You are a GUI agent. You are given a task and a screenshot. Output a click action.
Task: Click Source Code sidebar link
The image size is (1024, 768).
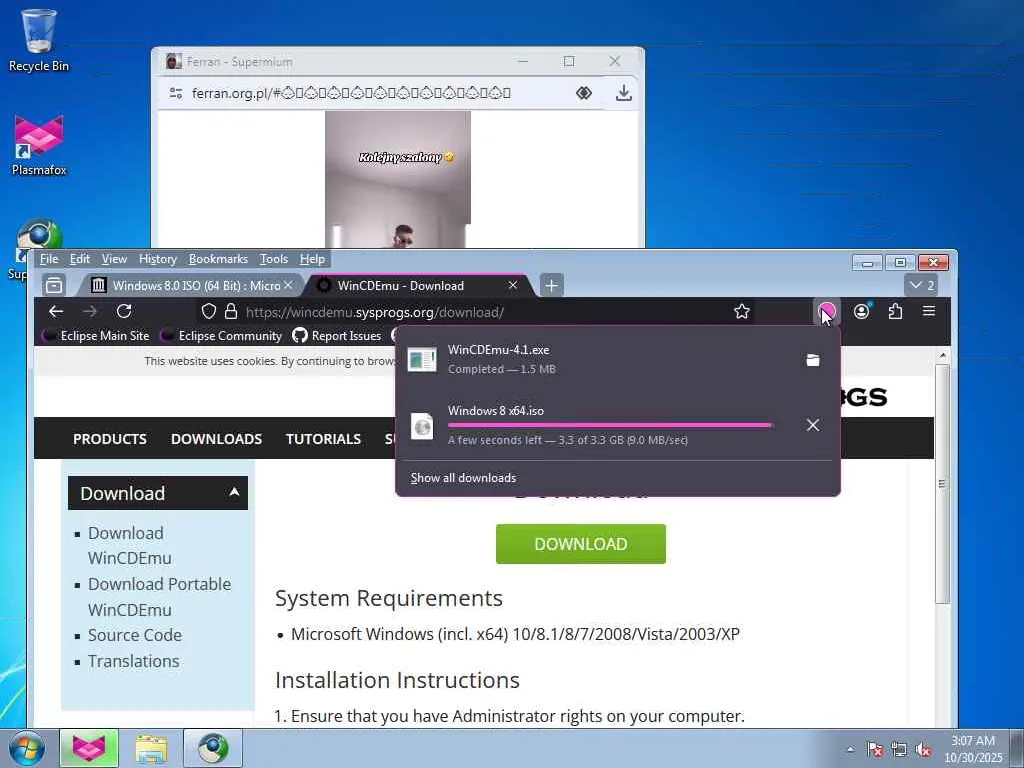pos(135,635)
